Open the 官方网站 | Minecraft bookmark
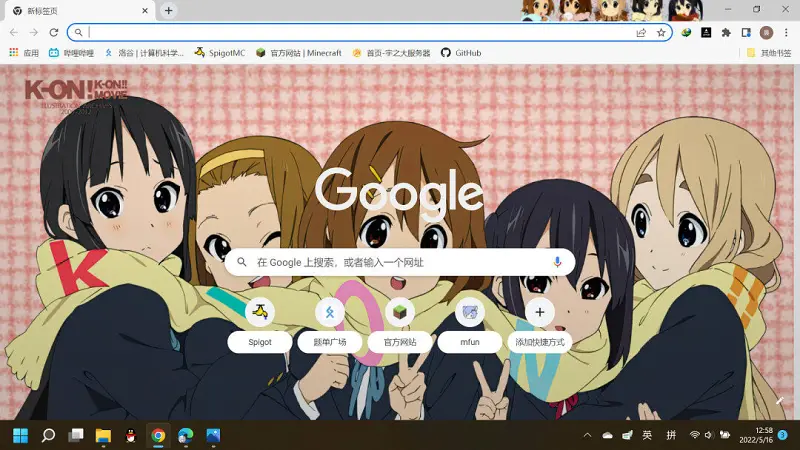The height and width of the screenshot is (450, 800). 298,53
